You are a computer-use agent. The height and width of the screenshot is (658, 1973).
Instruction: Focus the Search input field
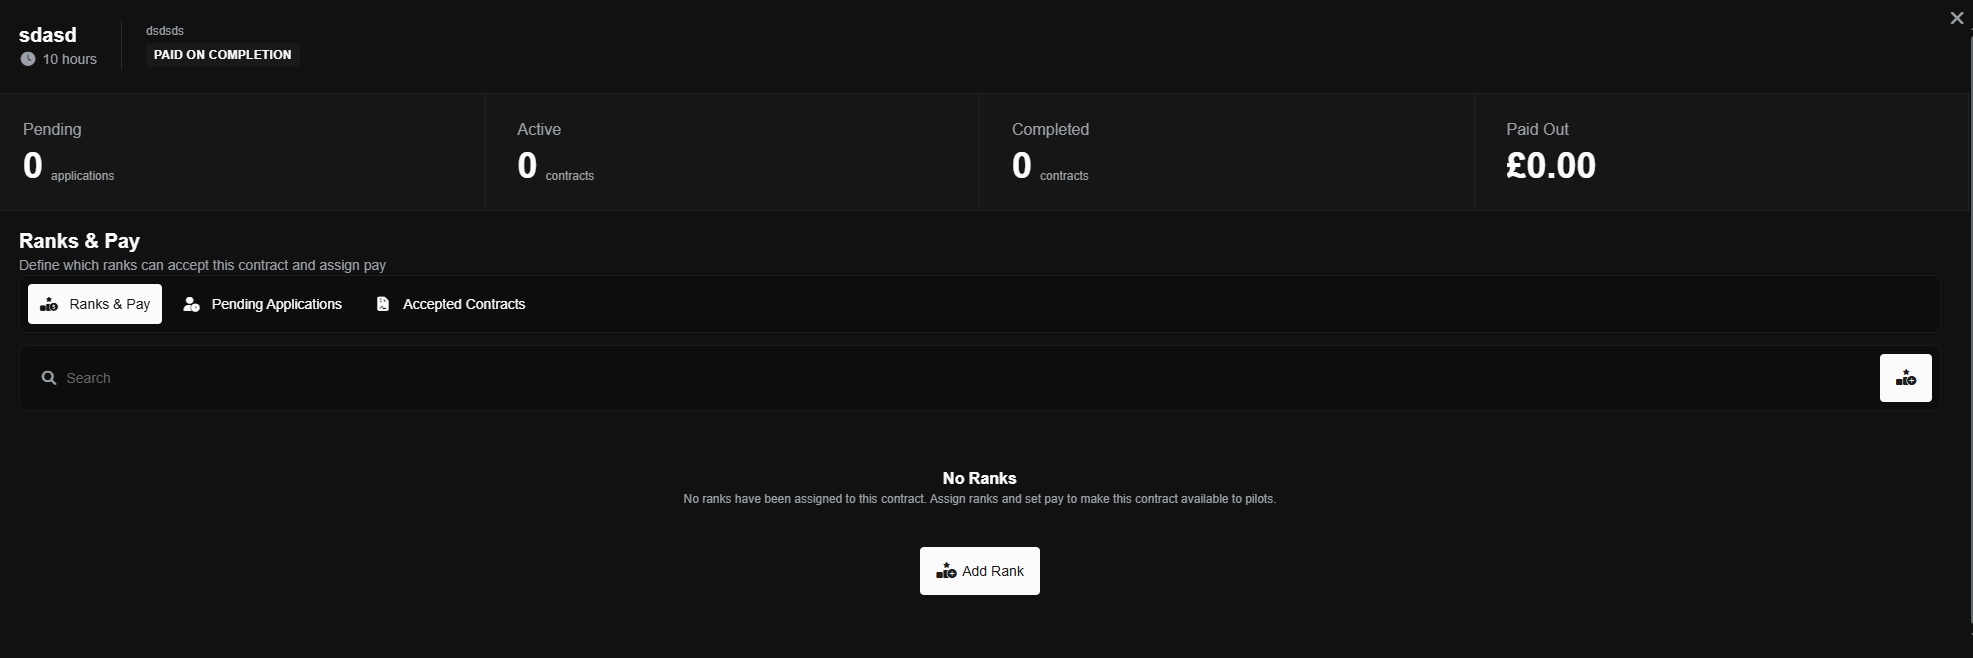(900, 378)
